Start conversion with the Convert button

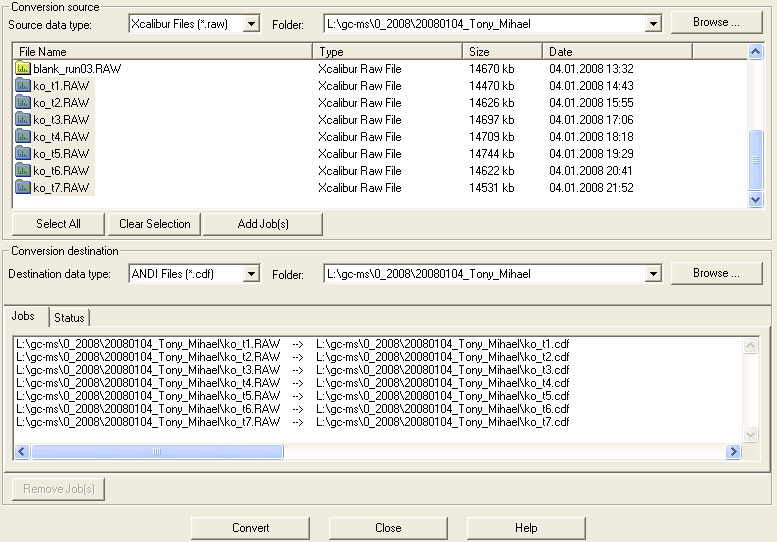click(x=250, y=528)
